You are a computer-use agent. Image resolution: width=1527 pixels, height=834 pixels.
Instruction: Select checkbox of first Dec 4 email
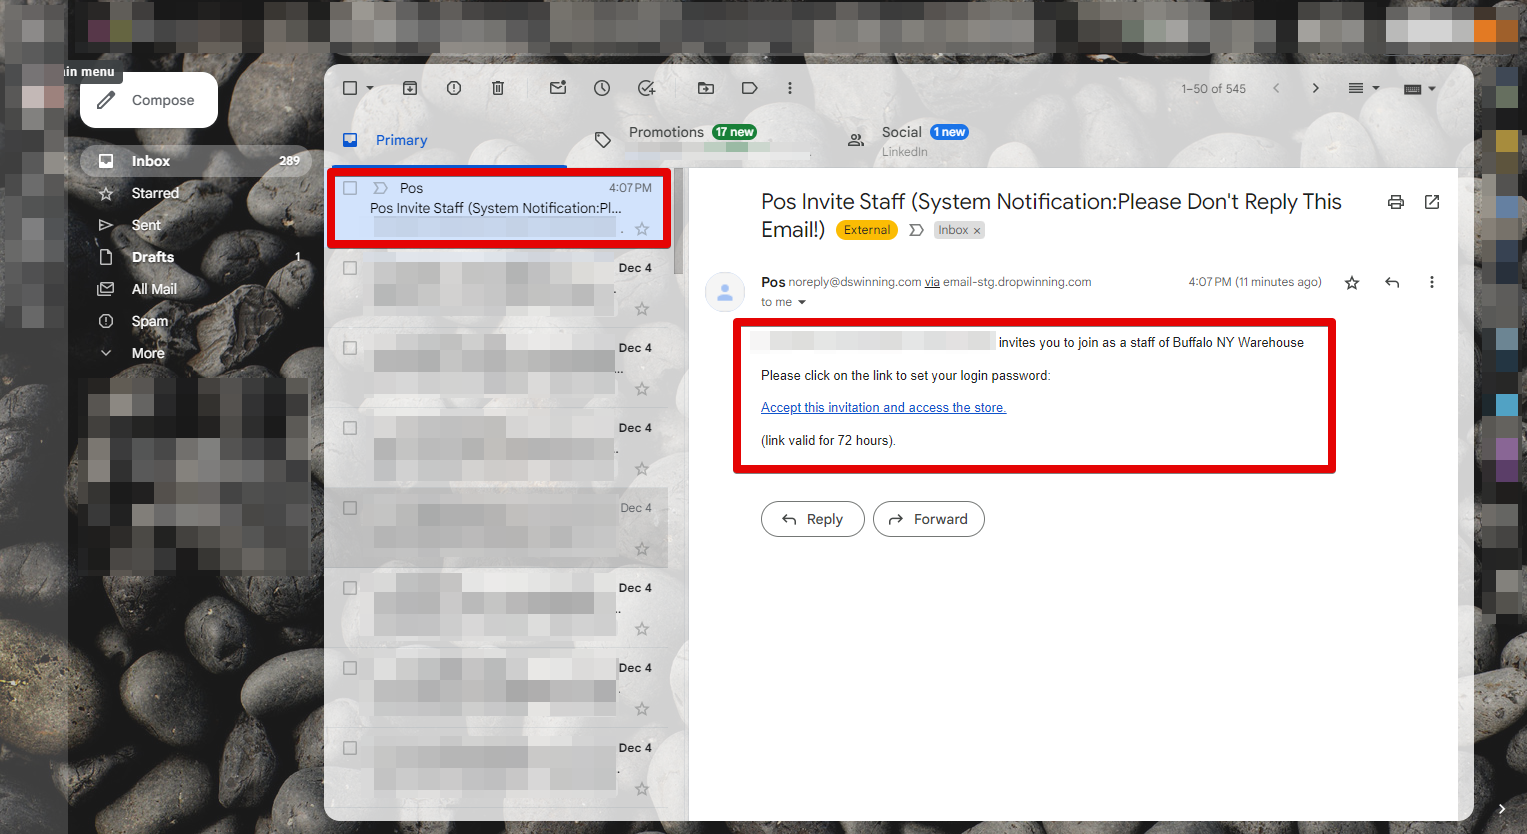pyautogui.click(x=350, y=268)
